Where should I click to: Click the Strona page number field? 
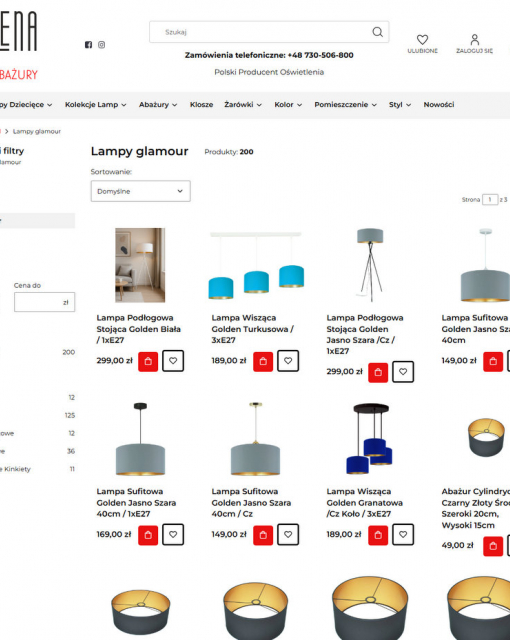(490, 200)
